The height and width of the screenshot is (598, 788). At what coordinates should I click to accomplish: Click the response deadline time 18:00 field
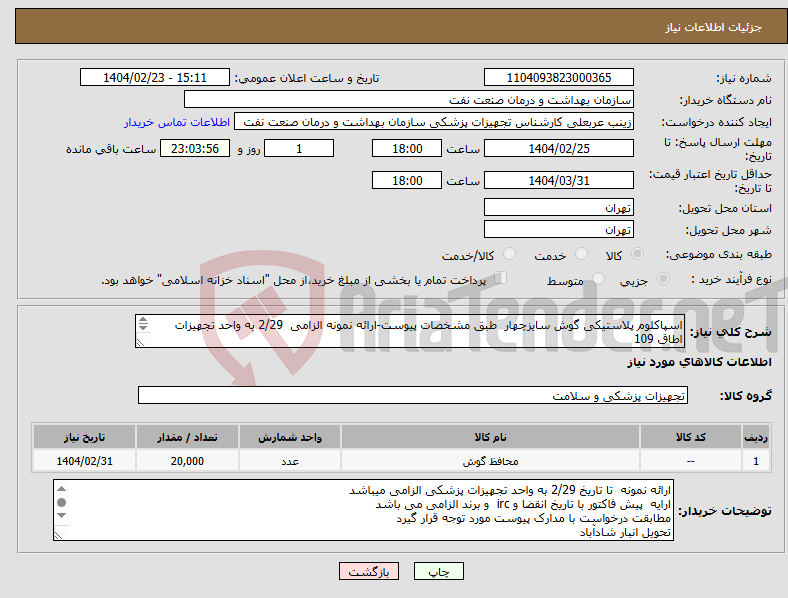point(407,148)
